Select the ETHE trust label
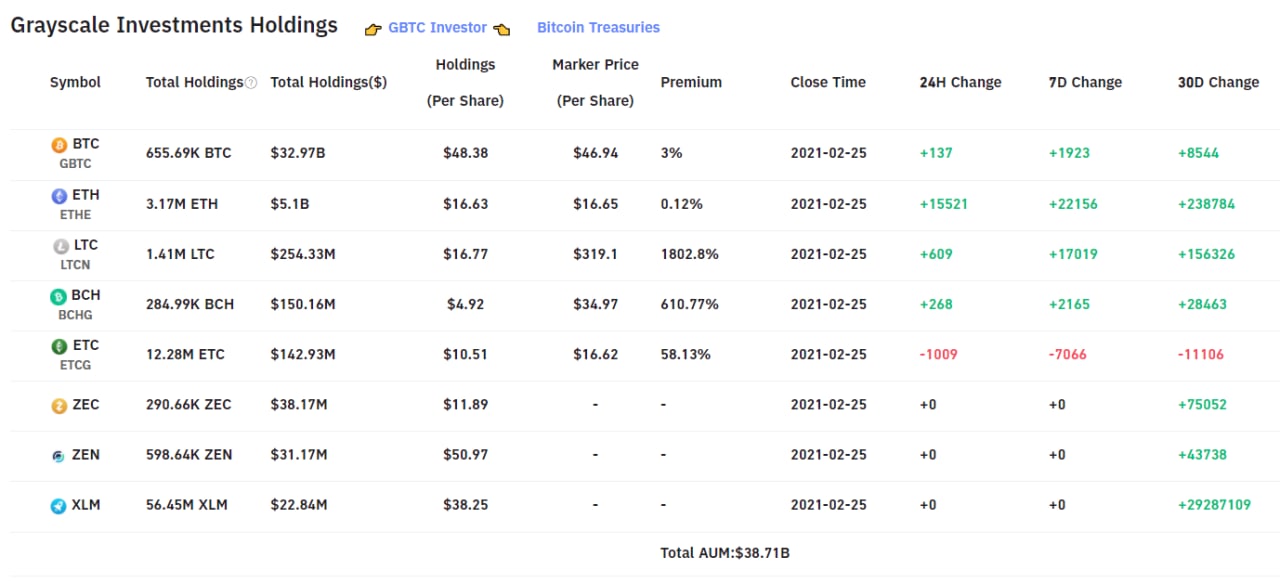This screenshot has width=1280, height=583. click(75, 215)
